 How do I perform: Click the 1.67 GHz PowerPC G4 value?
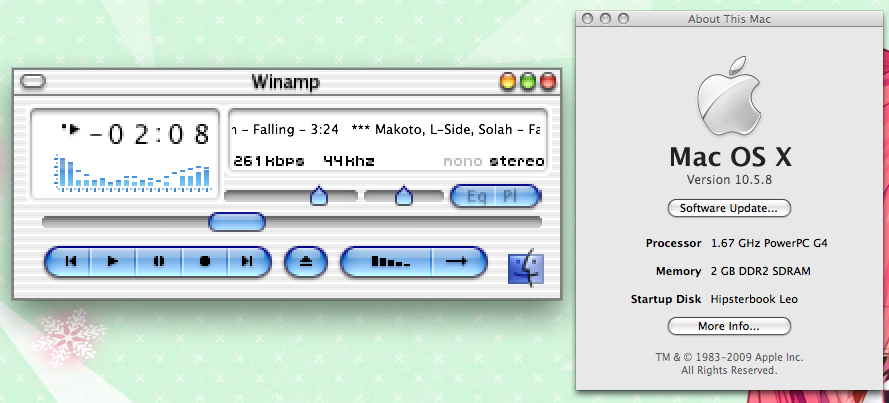pos(769,243)
